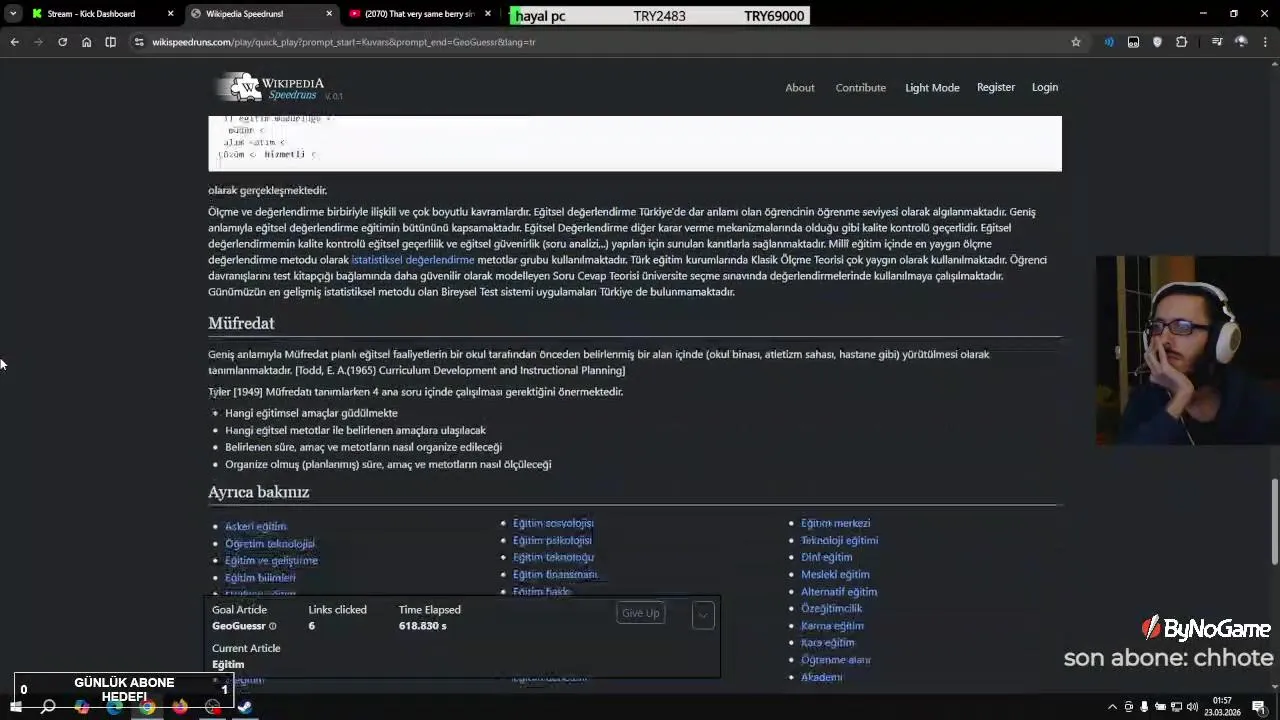Close the Wikipedia Speedruns tab
Screen dimensions: 1280x720
pyautogui.click(x=329, y=14)
